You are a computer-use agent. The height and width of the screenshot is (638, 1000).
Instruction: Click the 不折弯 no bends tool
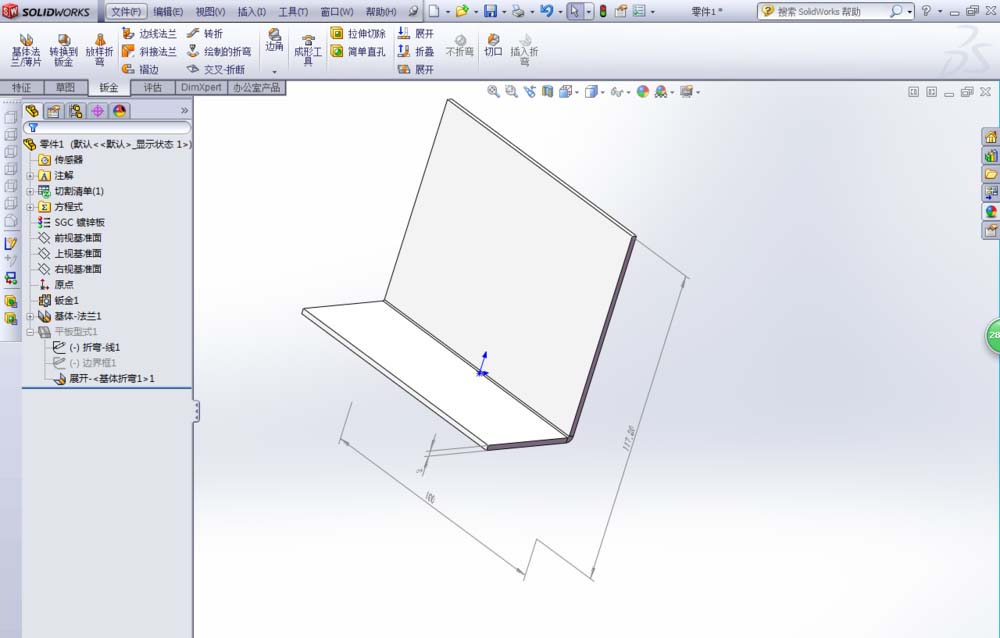coord(459,45)
